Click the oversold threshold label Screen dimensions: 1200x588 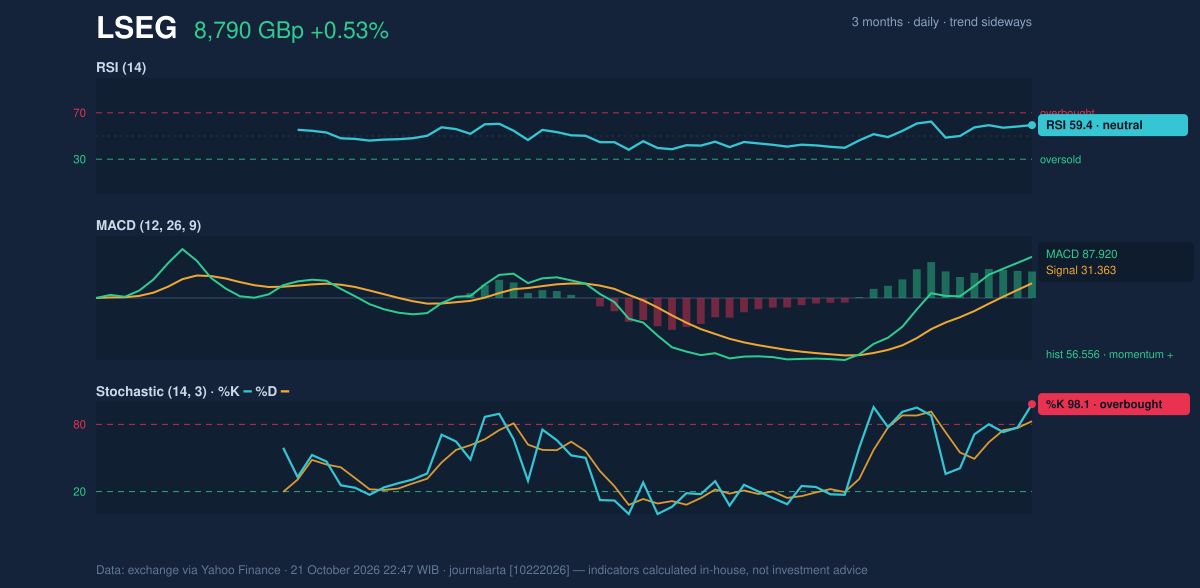pos(1060,159)
